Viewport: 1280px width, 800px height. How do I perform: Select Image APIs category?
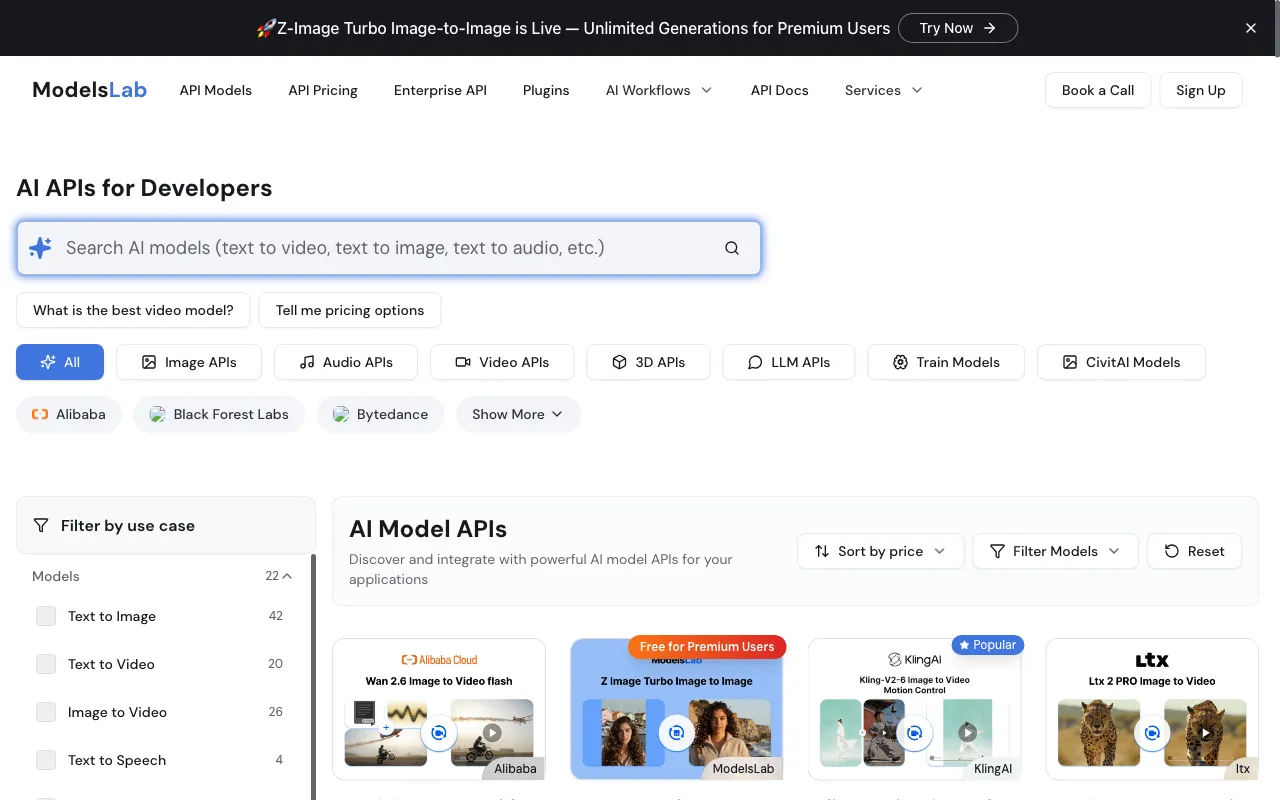tap(189, 362)
